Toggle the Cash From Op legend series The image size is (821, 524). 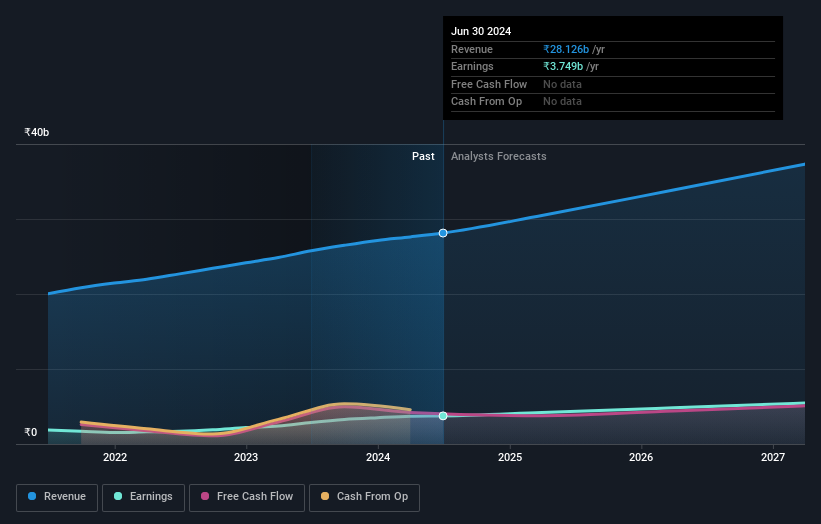coord(364,497)
